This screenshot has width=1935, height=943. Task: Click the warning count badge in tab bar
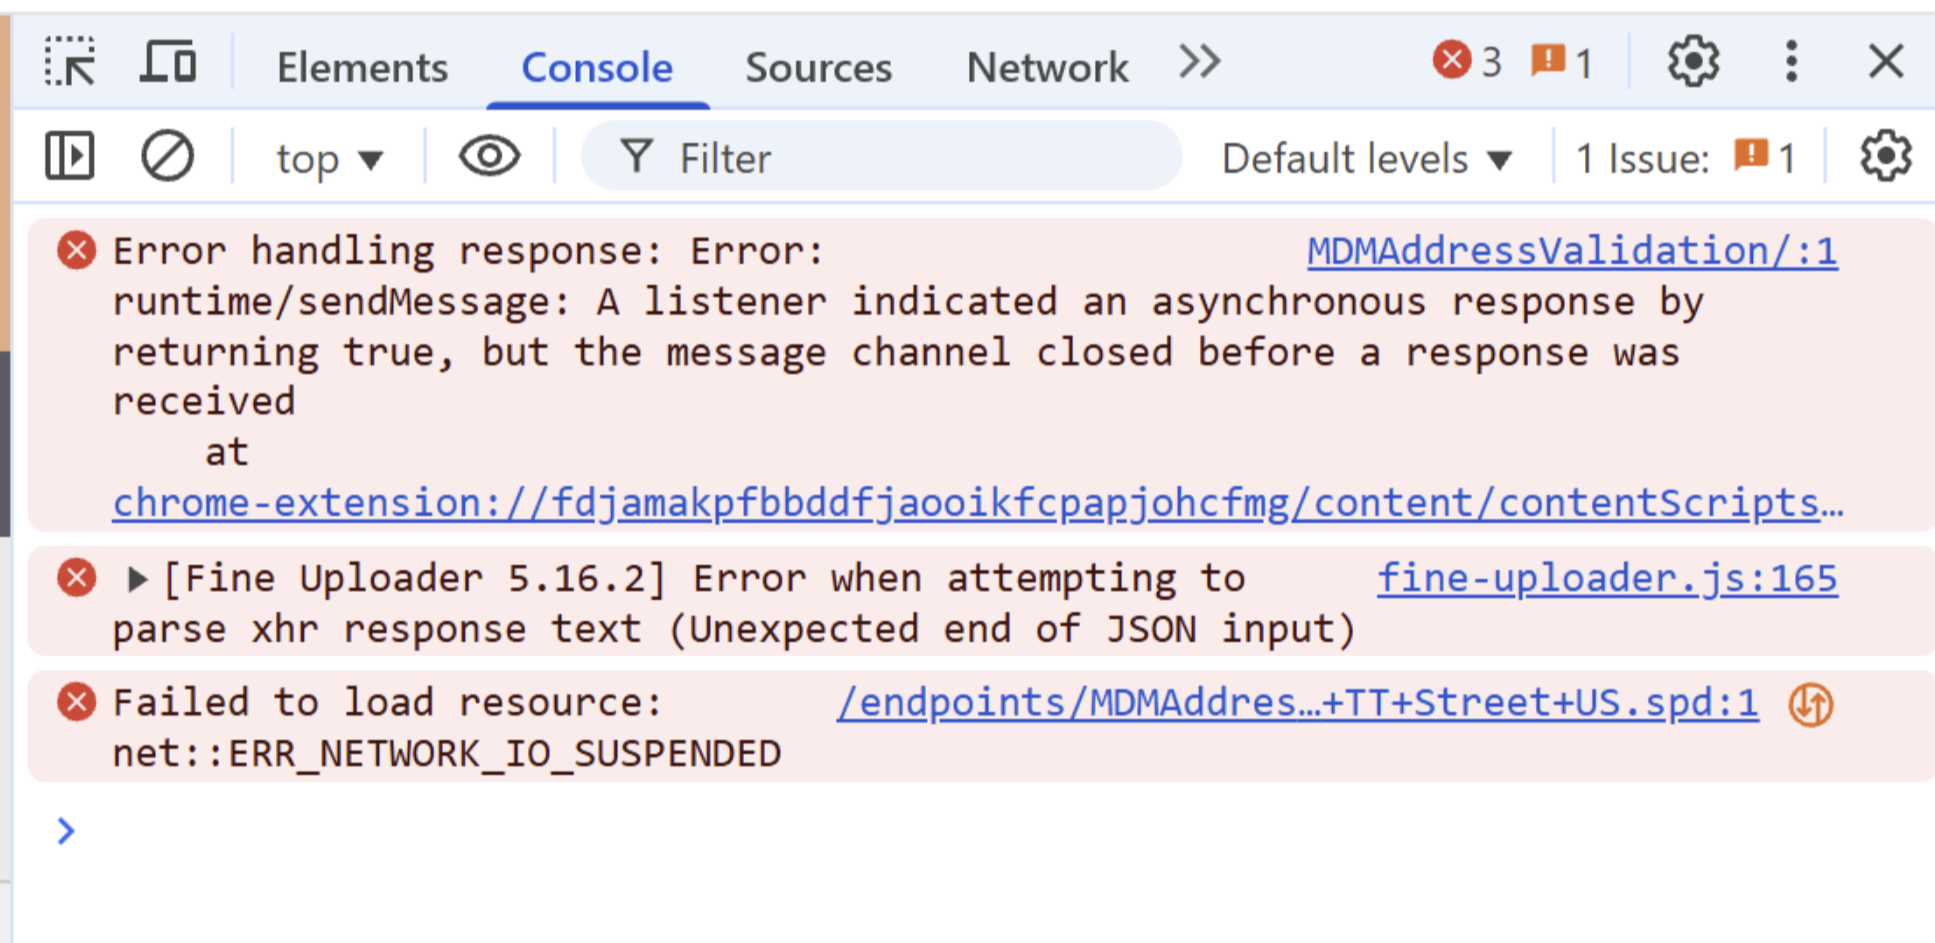(x=1561, y=62)
